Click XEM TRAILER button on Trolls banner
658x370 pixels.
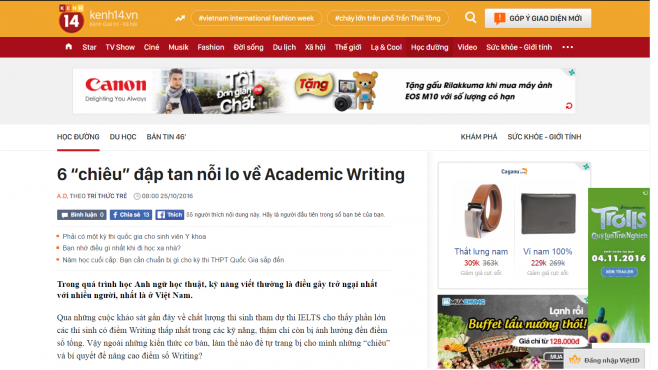click(619, 272)
